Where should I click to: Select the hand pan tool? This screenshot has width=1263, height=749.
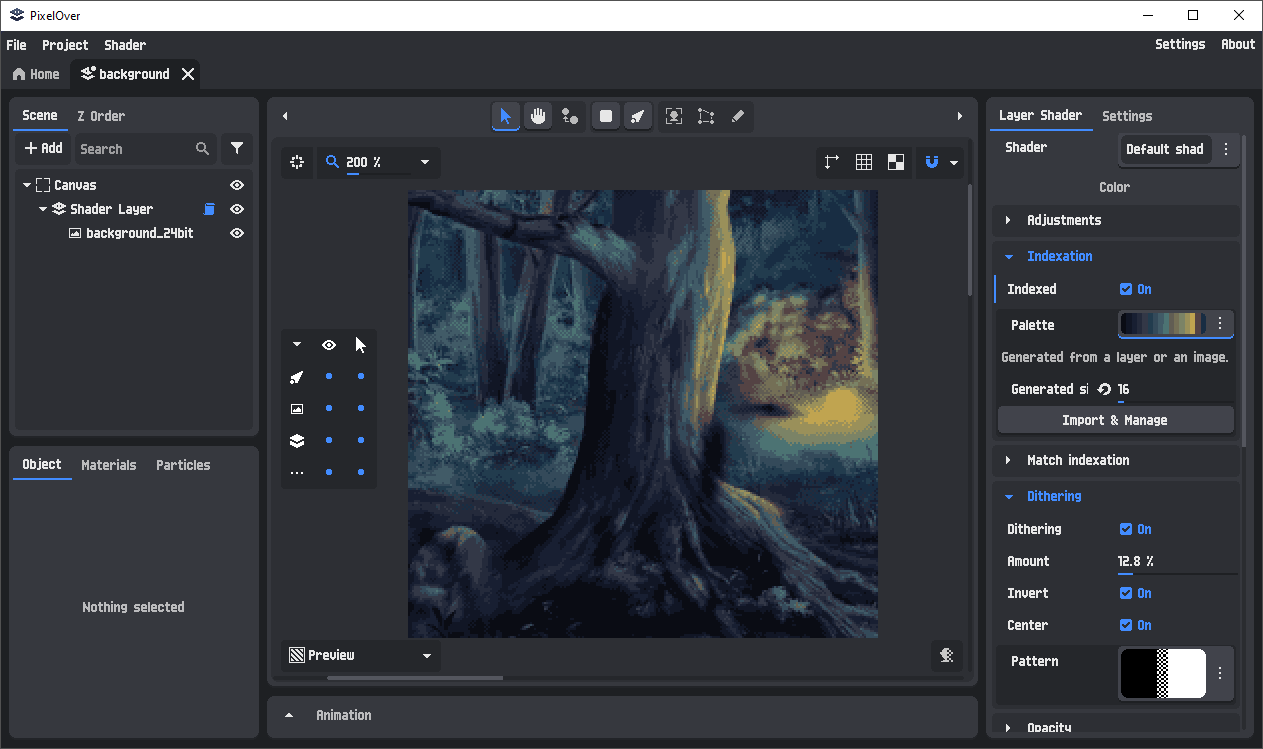point(538,116)
